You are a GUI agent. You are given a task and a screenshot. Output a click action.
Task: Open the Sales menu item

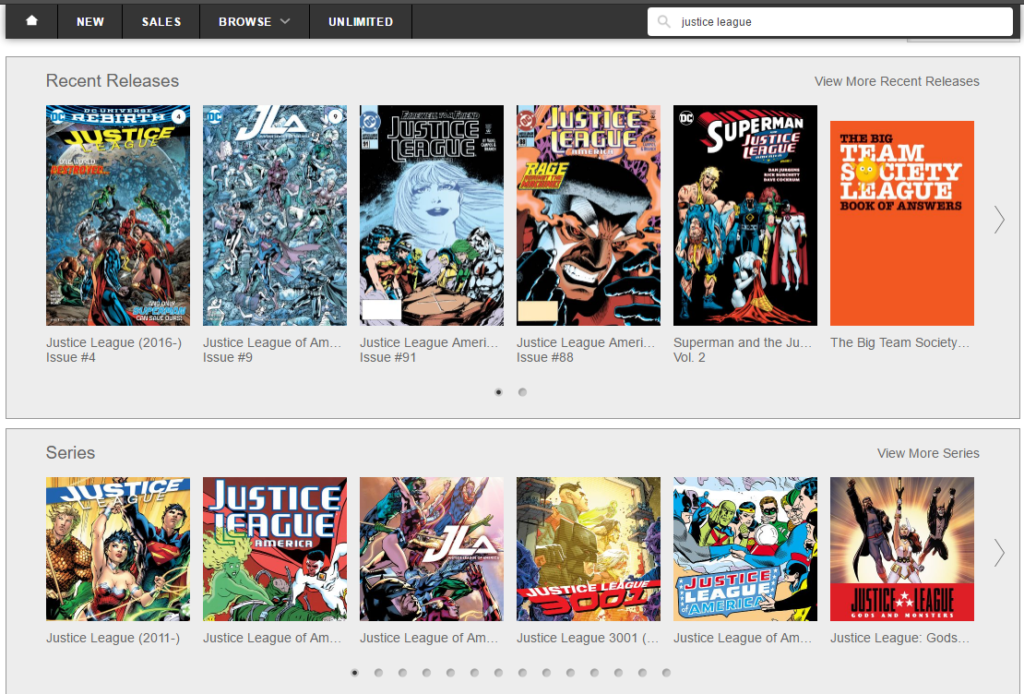coord(161,21)
